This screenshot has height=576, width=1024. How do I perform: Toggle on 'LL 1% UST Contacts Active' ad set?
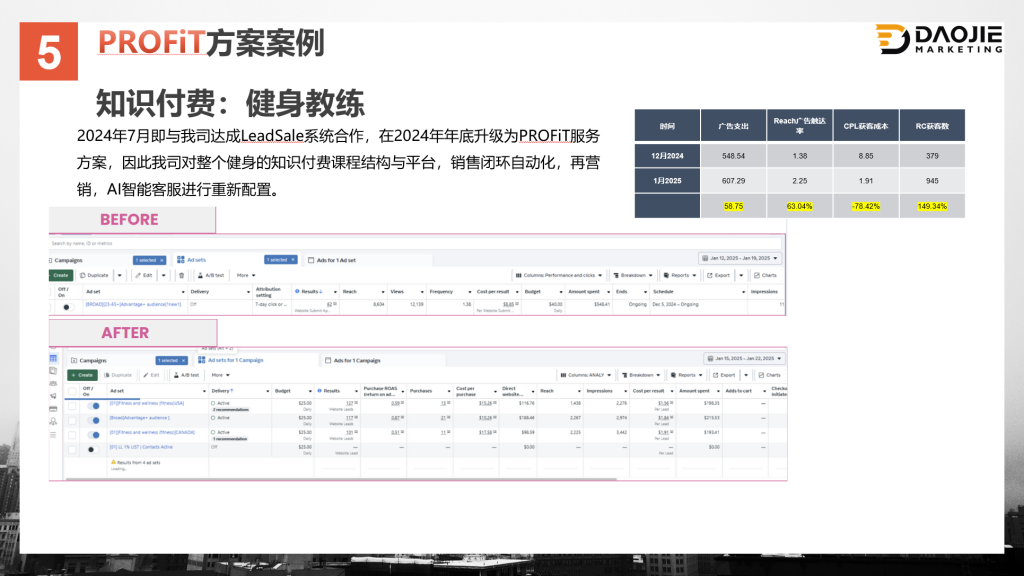[x=92, y=449]
